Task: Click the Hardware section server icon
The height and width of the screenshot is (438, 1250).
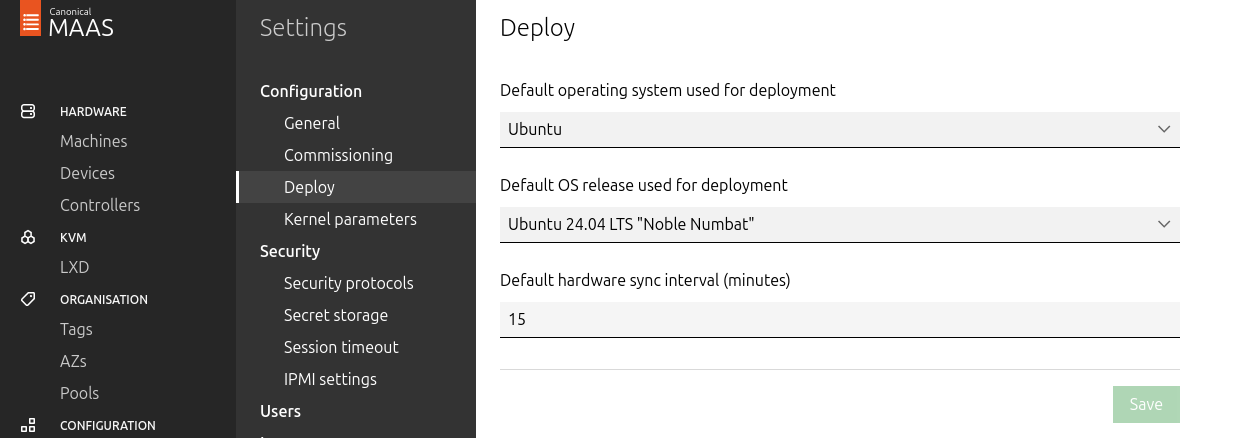Action: pos(28,111)
